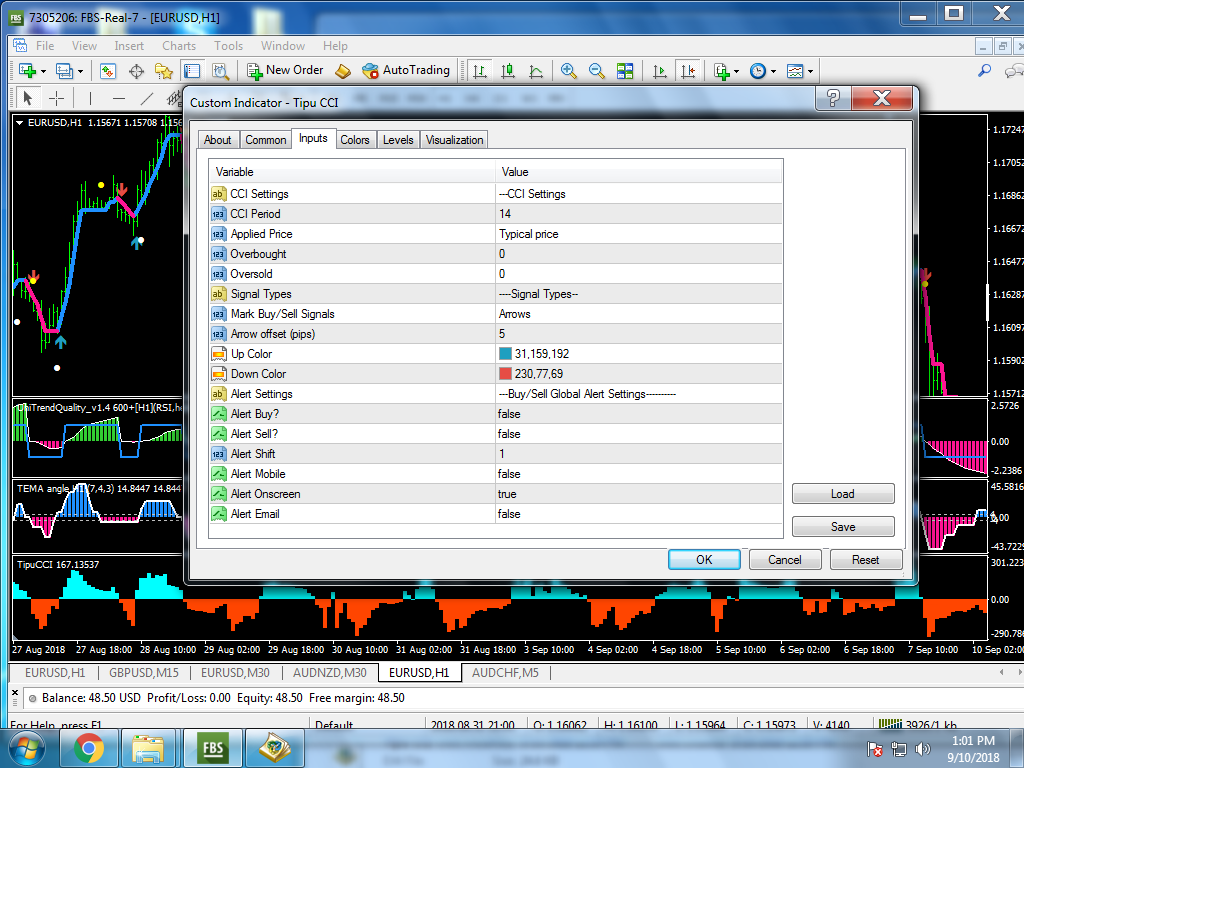Image resolution: width=1228 pixels, height=920 pixels.
Task: Click the Search magnifier icon in toolbar
Action: point(984,71)
